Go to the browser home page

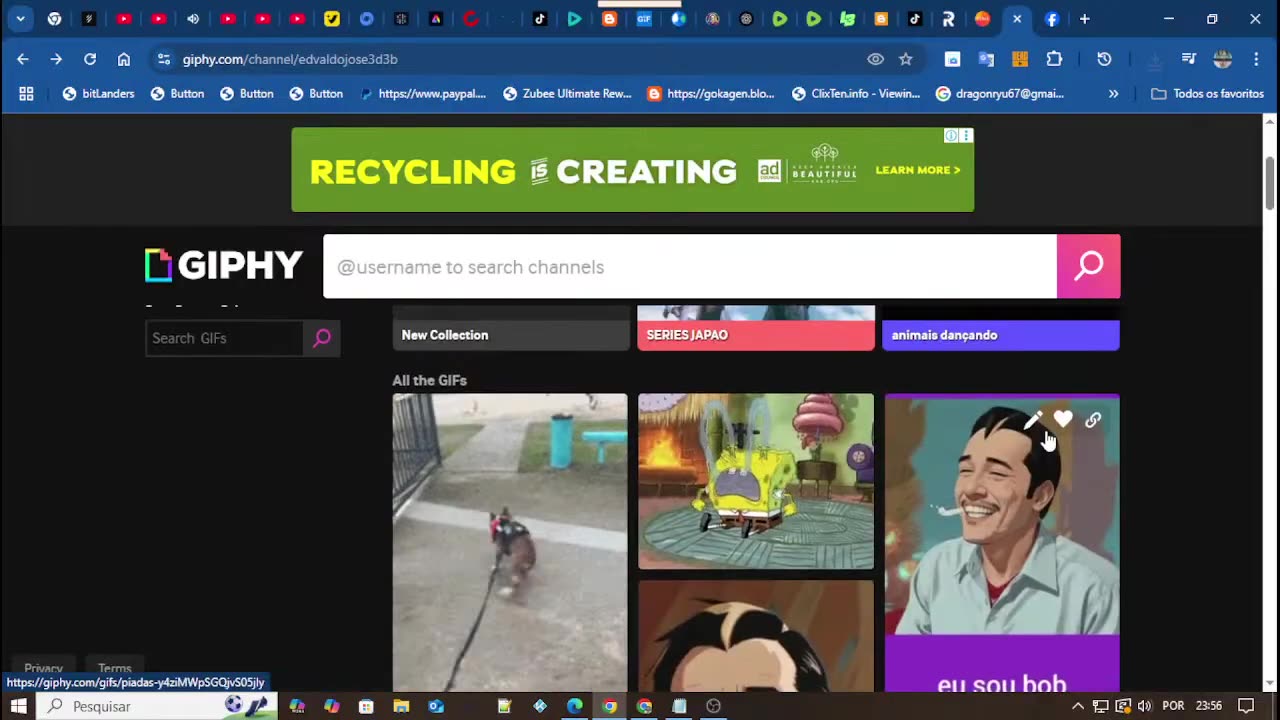(x=124, y=59)
